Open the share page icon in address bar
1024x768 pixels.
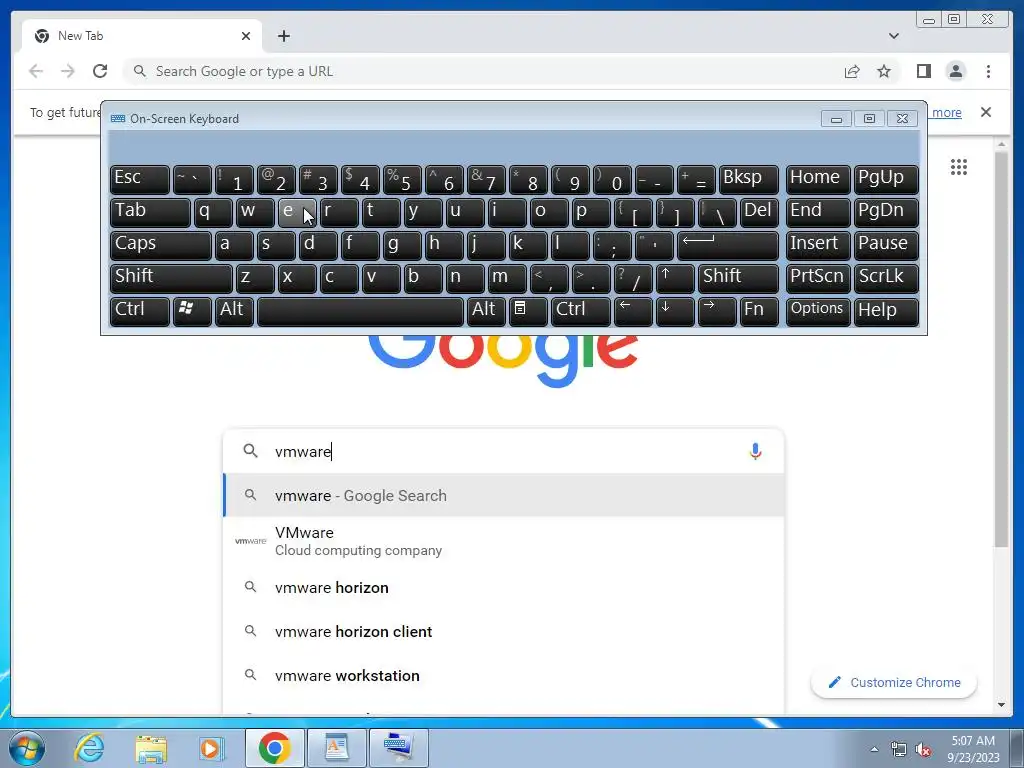pos(852,71)
